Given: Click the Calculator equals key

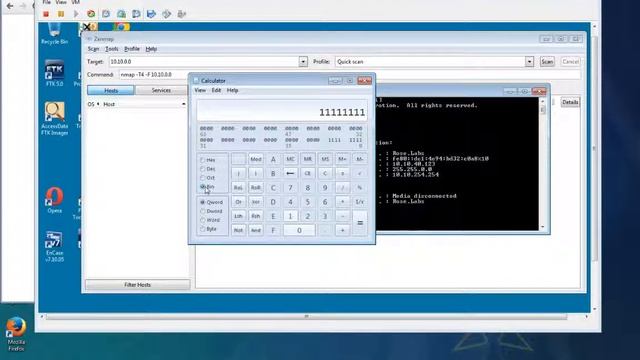Looking at the screenshot, I should (360, 223).
